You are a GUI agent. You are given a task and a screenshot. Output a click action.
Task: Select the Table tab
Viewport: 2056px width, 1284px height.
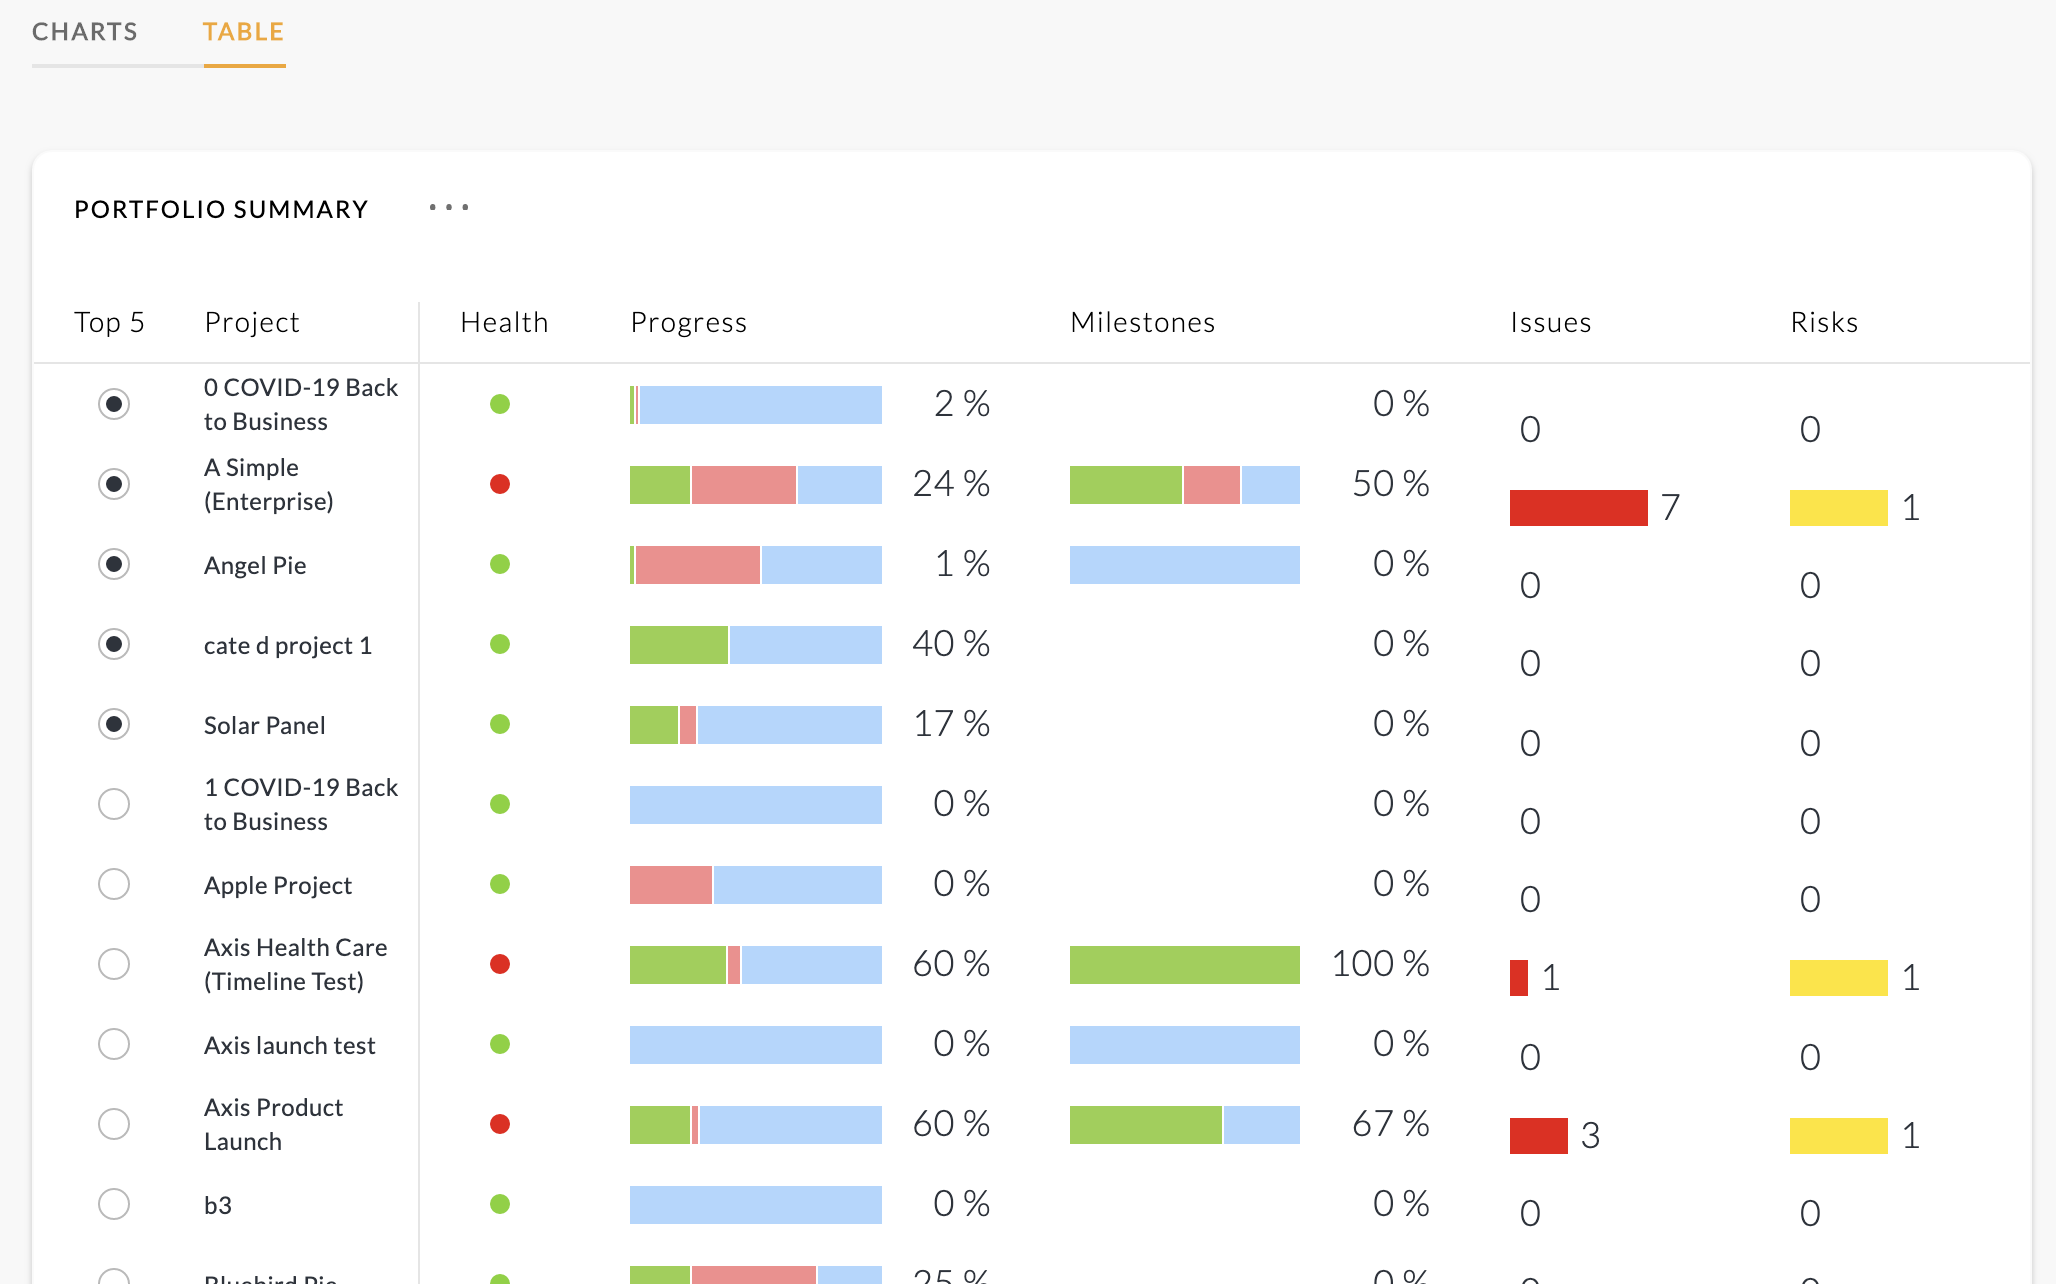(244, 32)
